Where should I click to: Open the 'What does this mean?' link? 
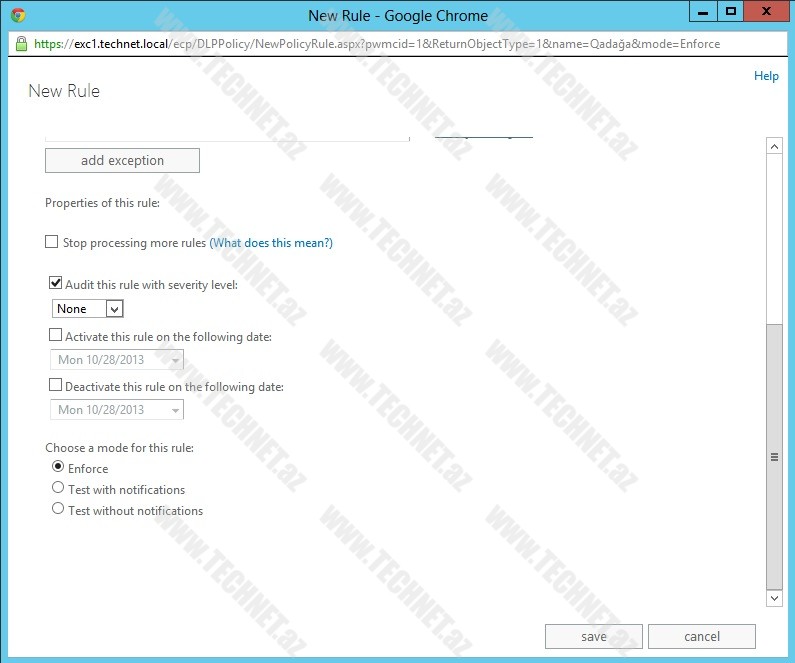pos(271,243)
